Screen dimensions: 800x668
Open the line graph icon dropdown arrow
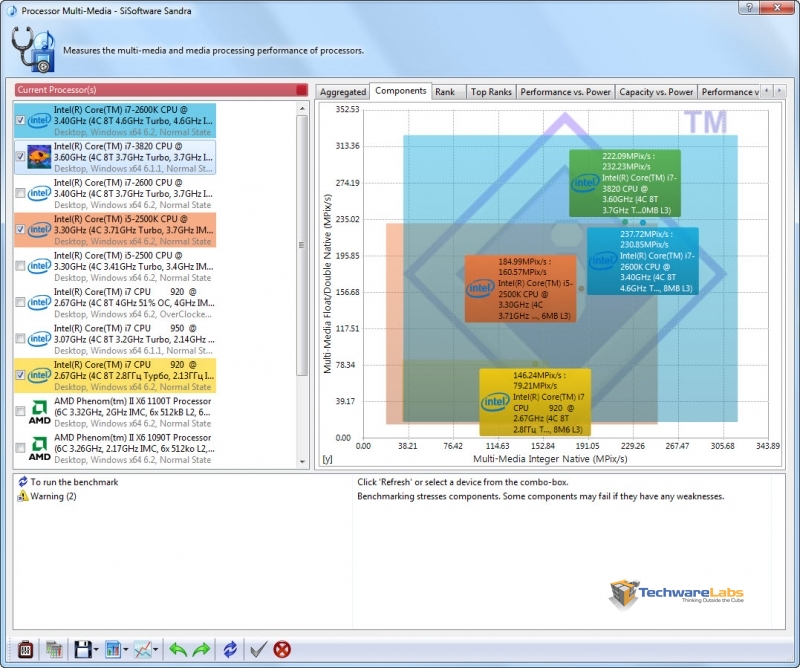tap(156, 650)
